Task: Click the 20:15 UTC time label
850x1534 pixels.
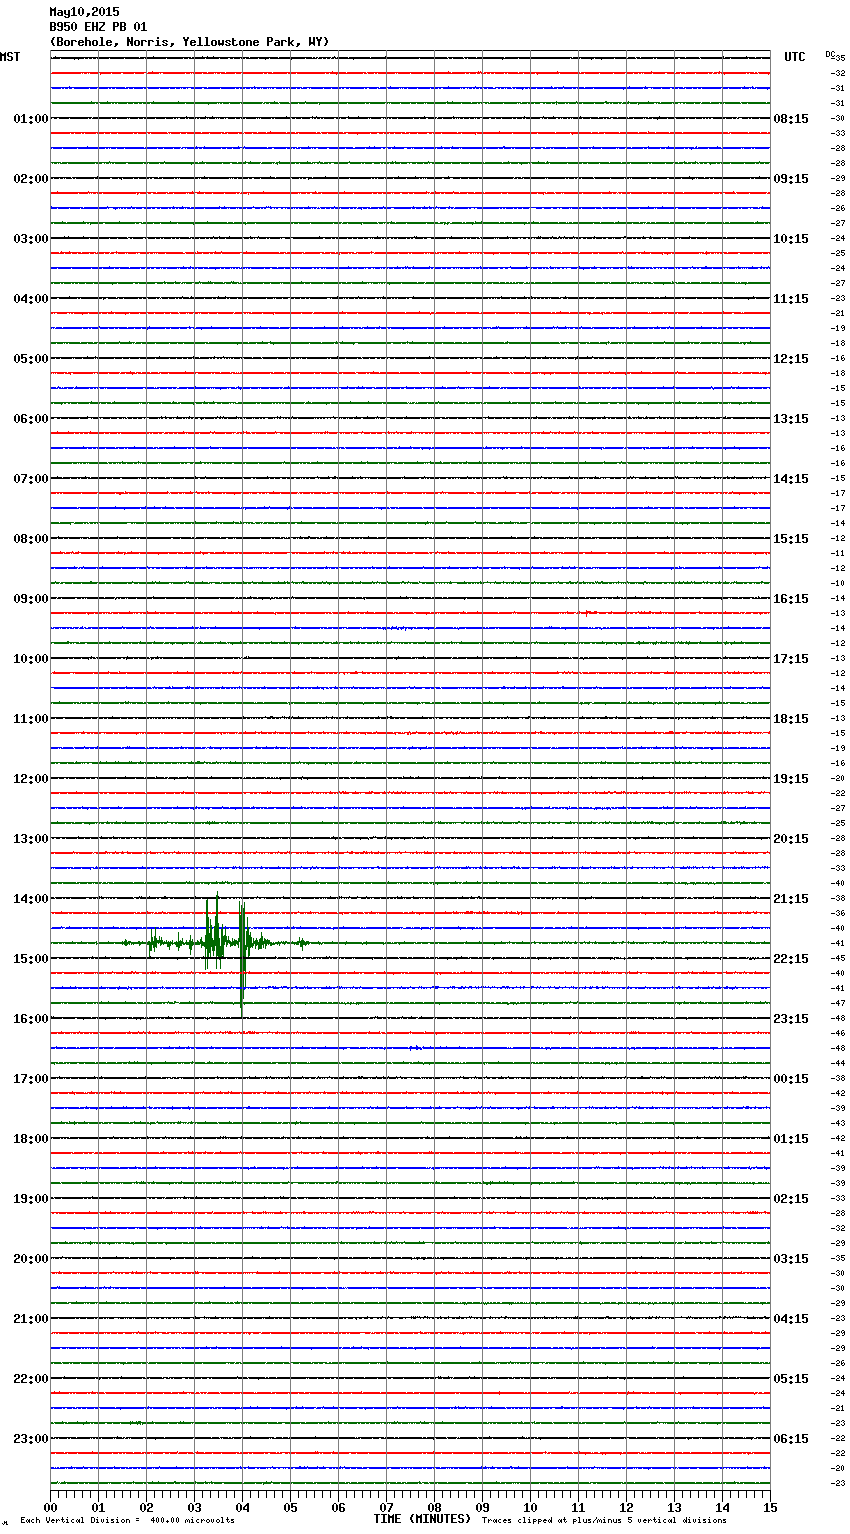Action: point(791,839)
